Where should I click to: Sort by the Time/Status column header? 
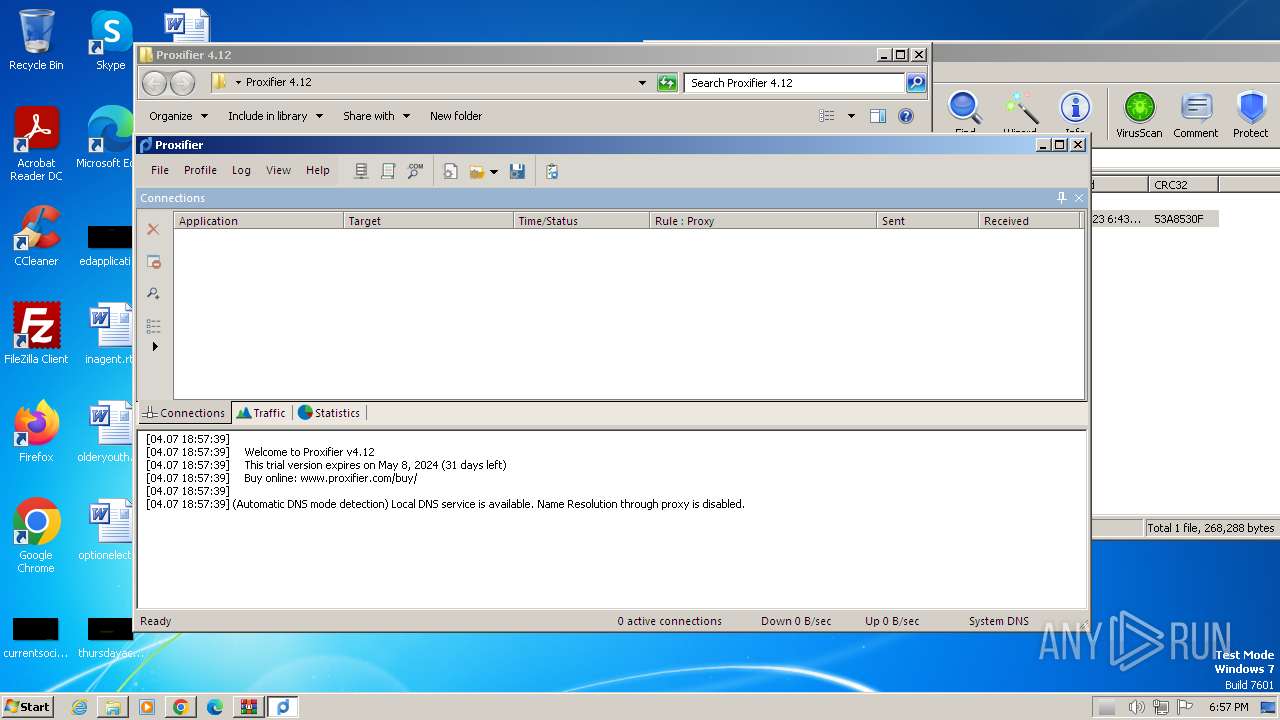point(581,221)
